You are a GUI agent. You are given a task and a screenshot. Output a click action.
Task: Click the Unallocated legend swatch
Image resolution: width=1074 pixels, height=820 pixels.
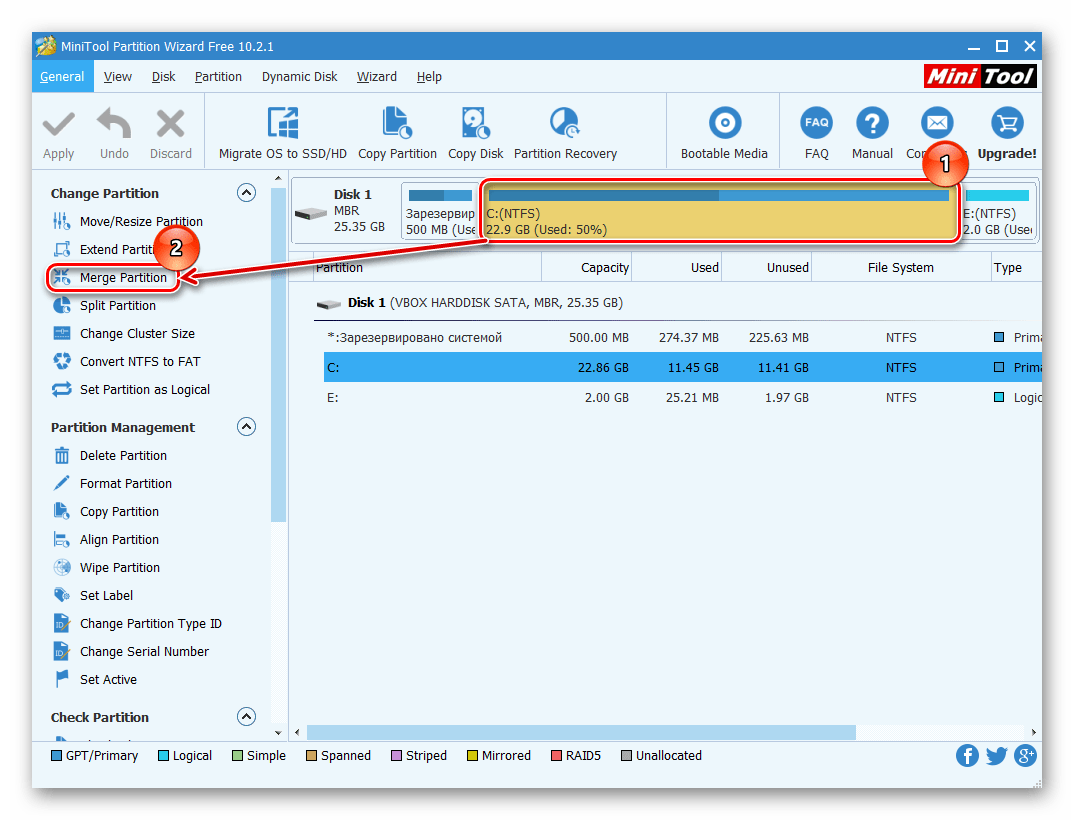[626, 756]
